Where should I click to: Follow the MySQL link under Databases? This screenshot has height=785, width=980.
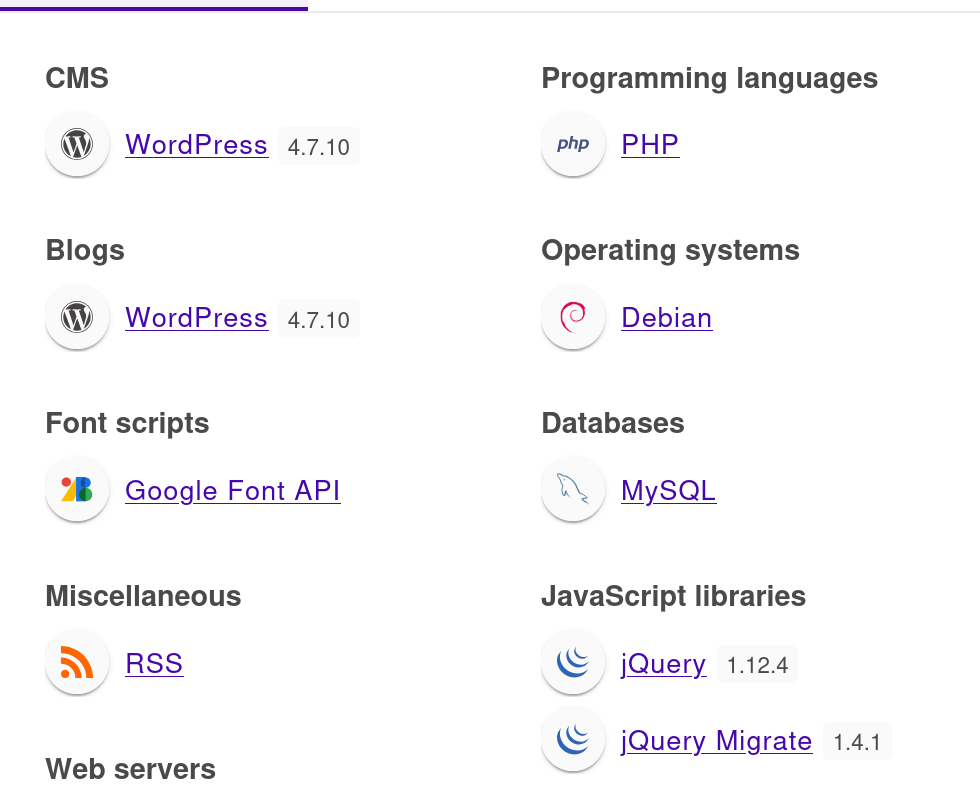pyautogui.click(x=669, y=491)
